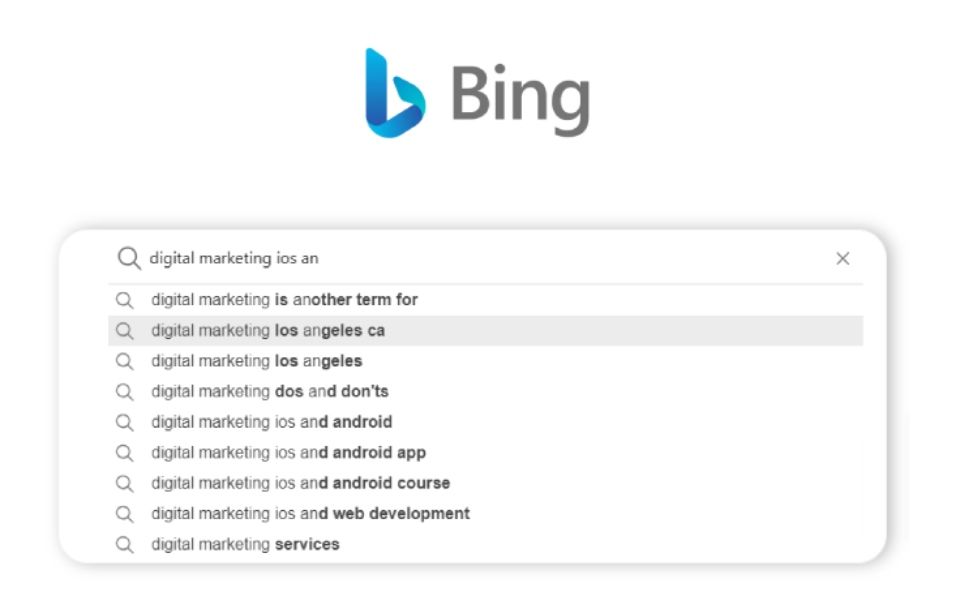Clear the search box with X
This screenshot has height=609, width=960.
coord(842,259)
